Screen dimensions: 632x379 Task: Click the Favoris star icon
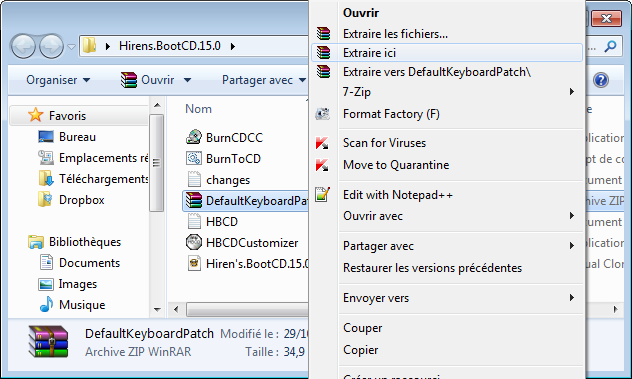tap(35, 115)
